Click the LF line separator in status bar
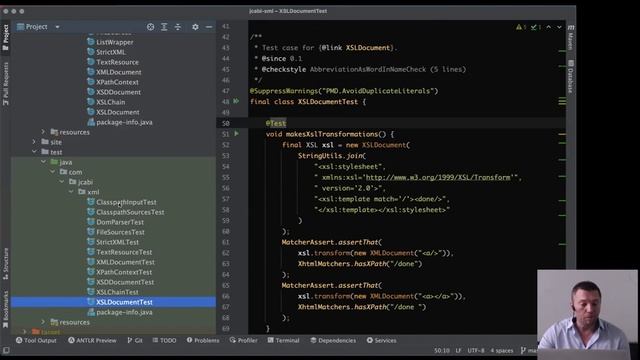Viewport: 640px width, 360px height. tap(459, 351)
